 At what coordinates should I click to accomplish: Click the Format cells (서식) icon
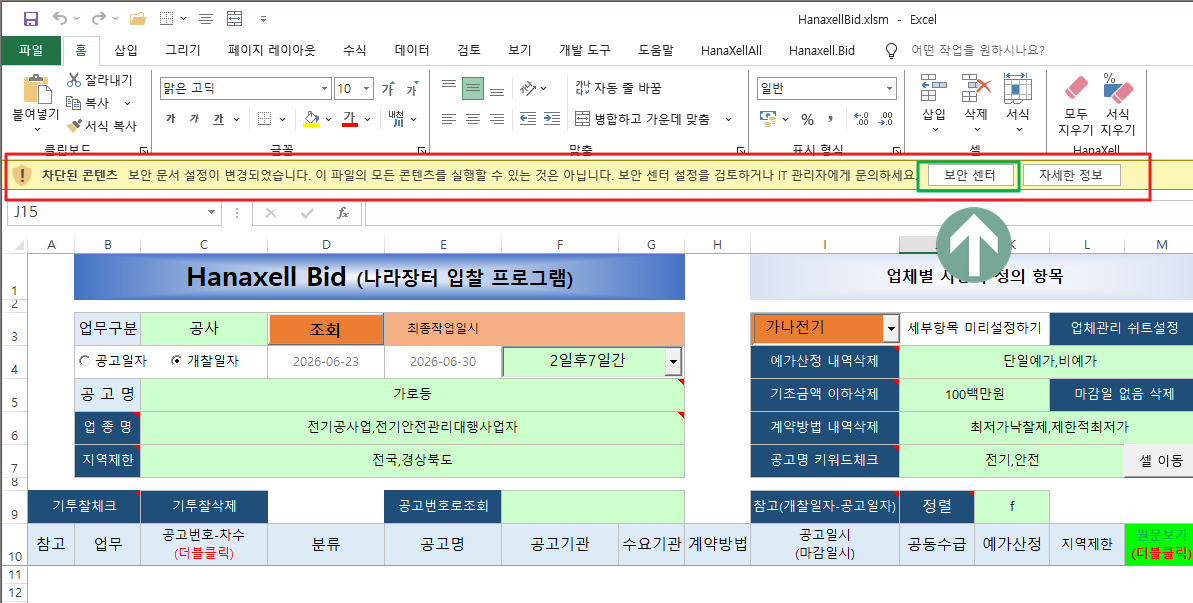point(1017,88)
